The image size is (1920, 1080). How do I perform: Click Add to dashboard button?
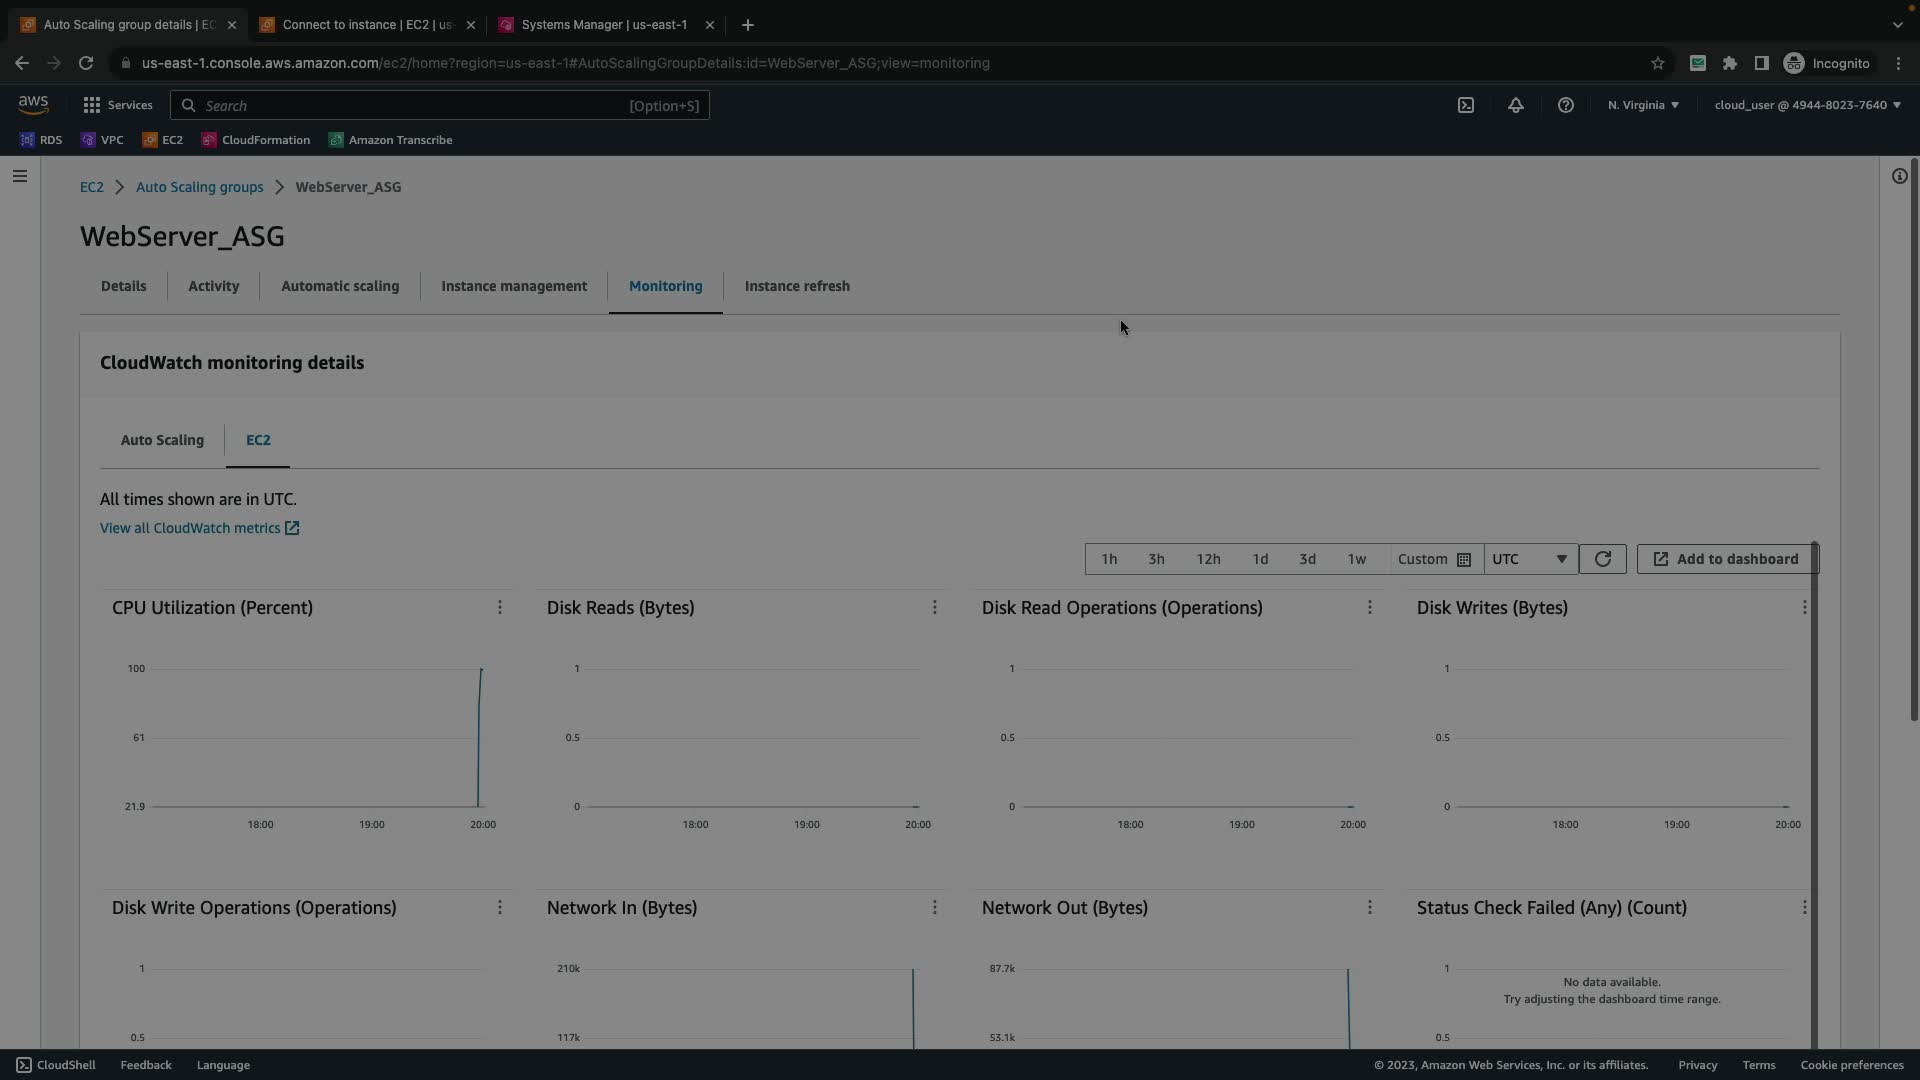click(1726, 559)
